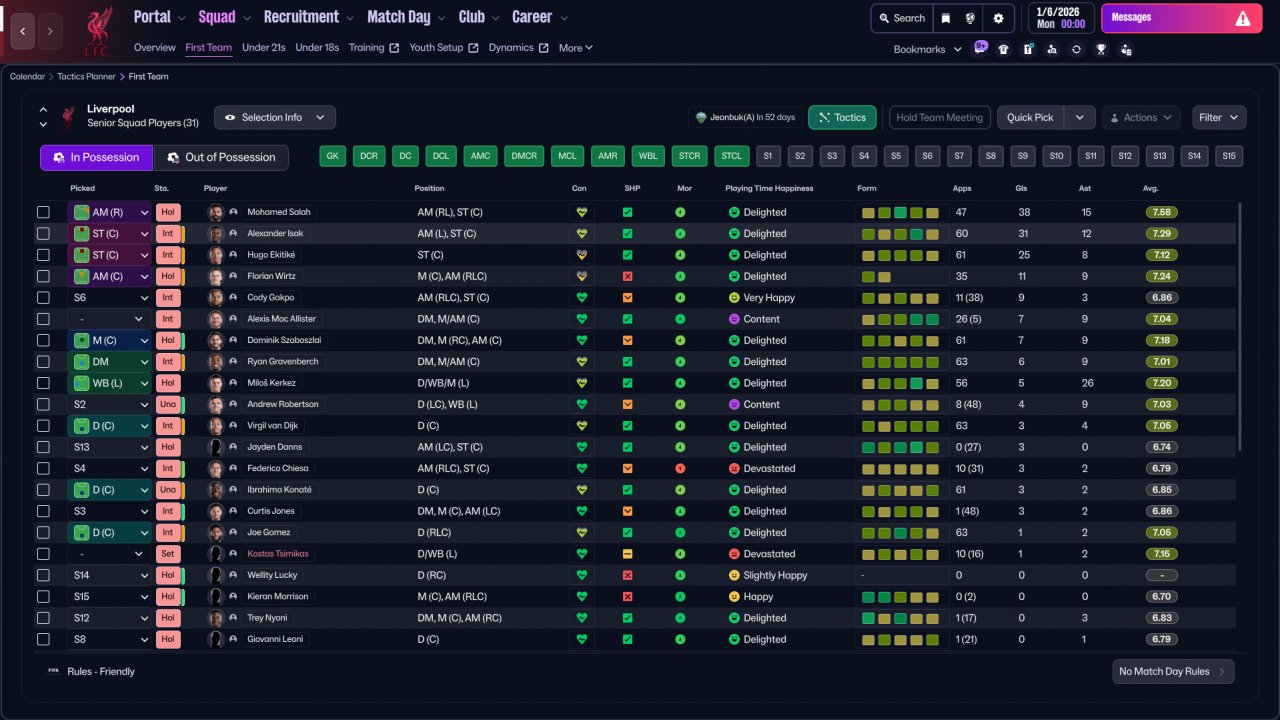Click the Liverpool club crest logo
This screenshot has width=1280, height=720.
[98, 31]
